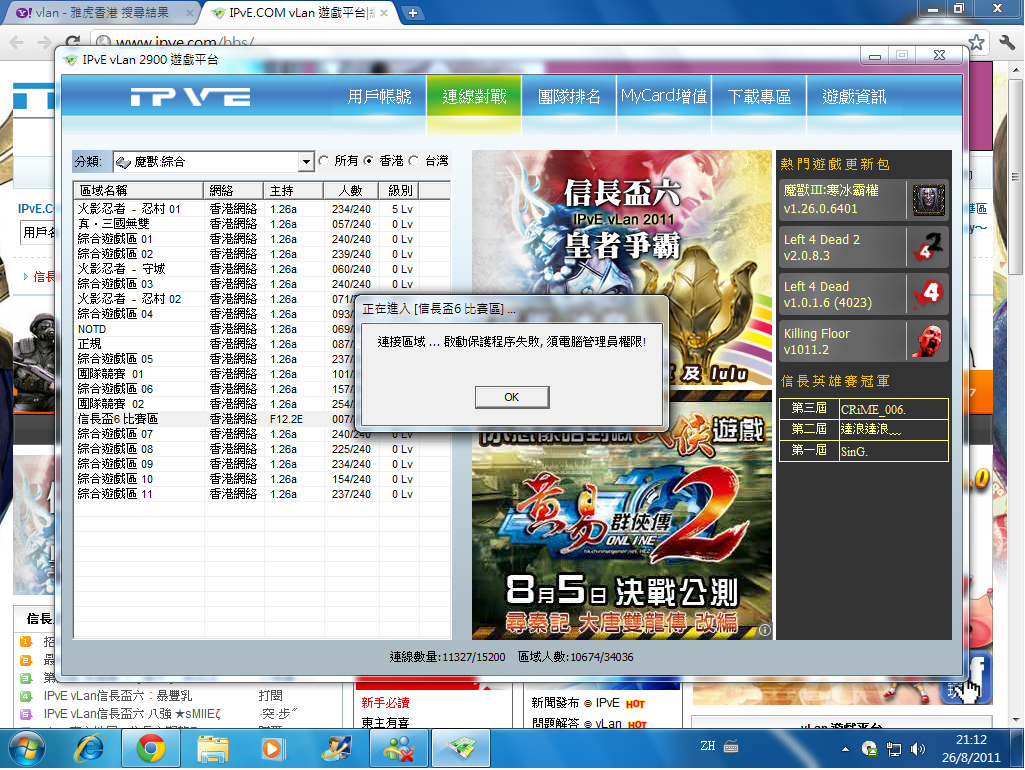Sort by 網絡 column header
The height and width of the screenshot is (770, 1025).
[233, 190]
